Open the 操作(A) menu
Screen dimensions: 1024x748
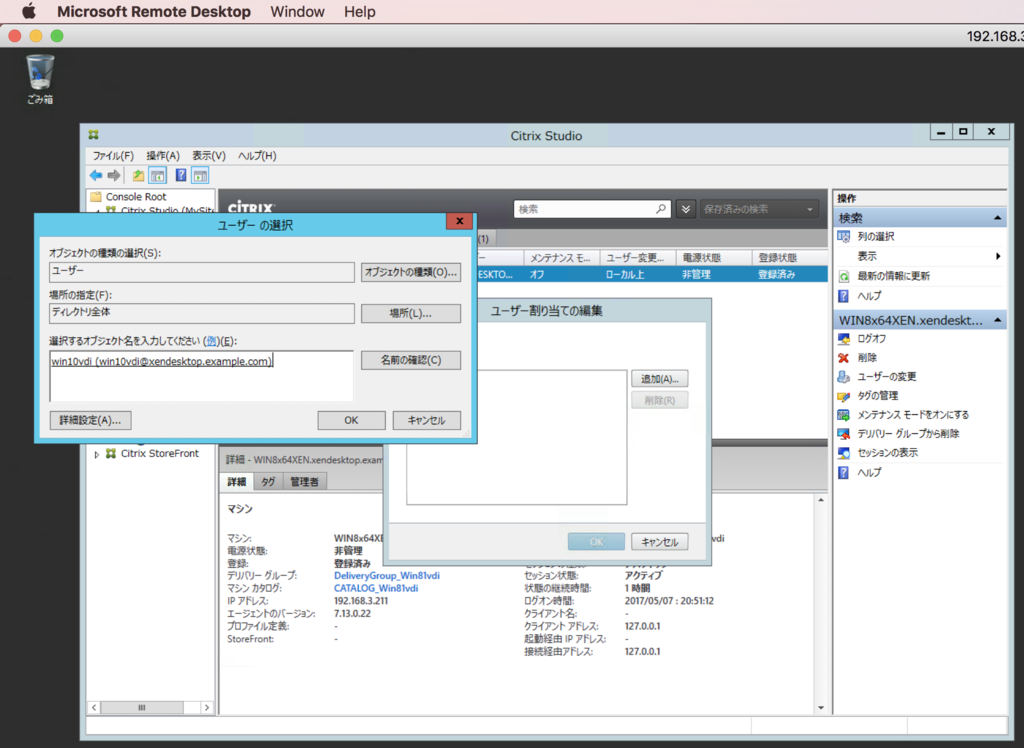pyautogui.click(x=163, y=155)
